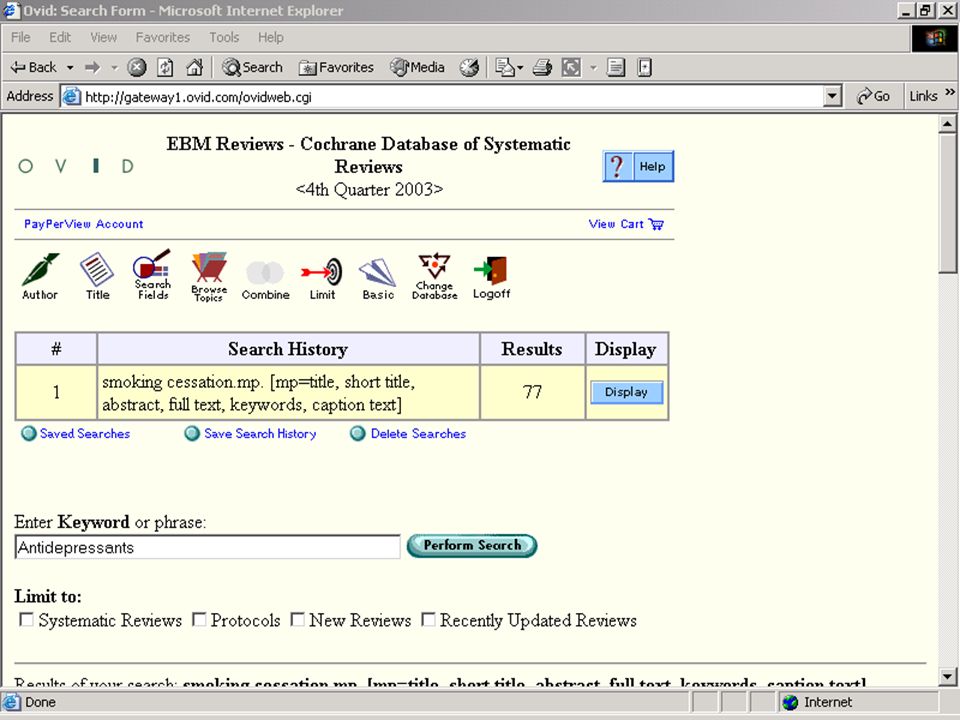Click the Logoff icon
Viewport: 960px width, 720px height.
click(x=491, y=277)
